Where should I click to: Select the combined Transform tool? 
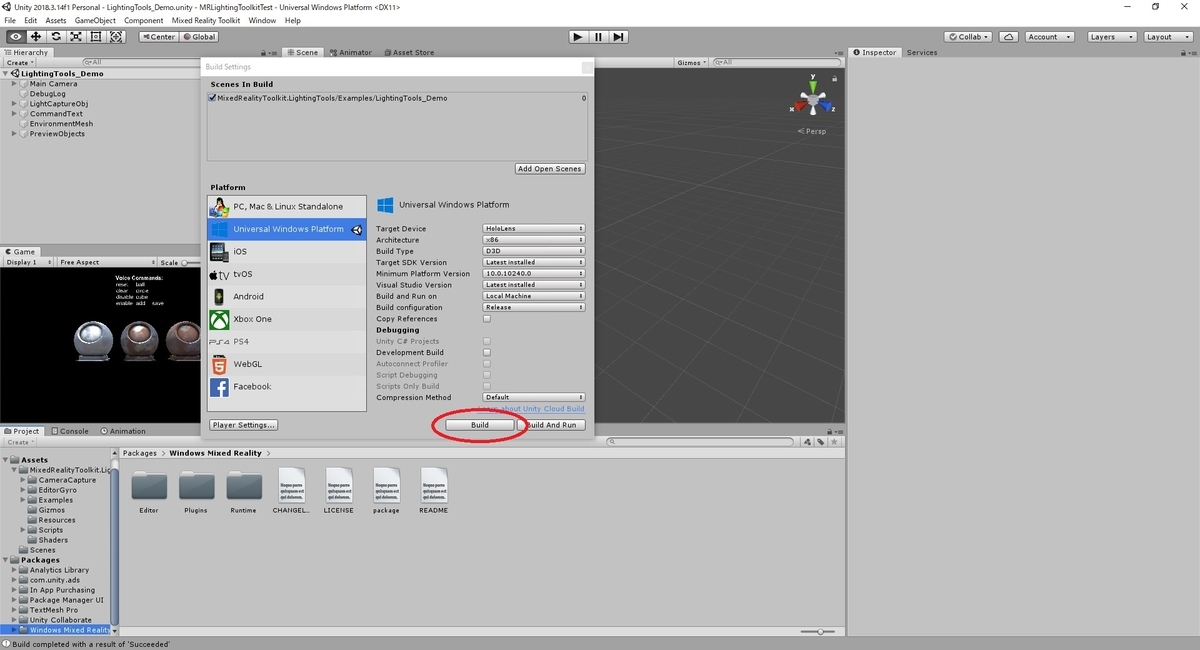click(116, 37)
